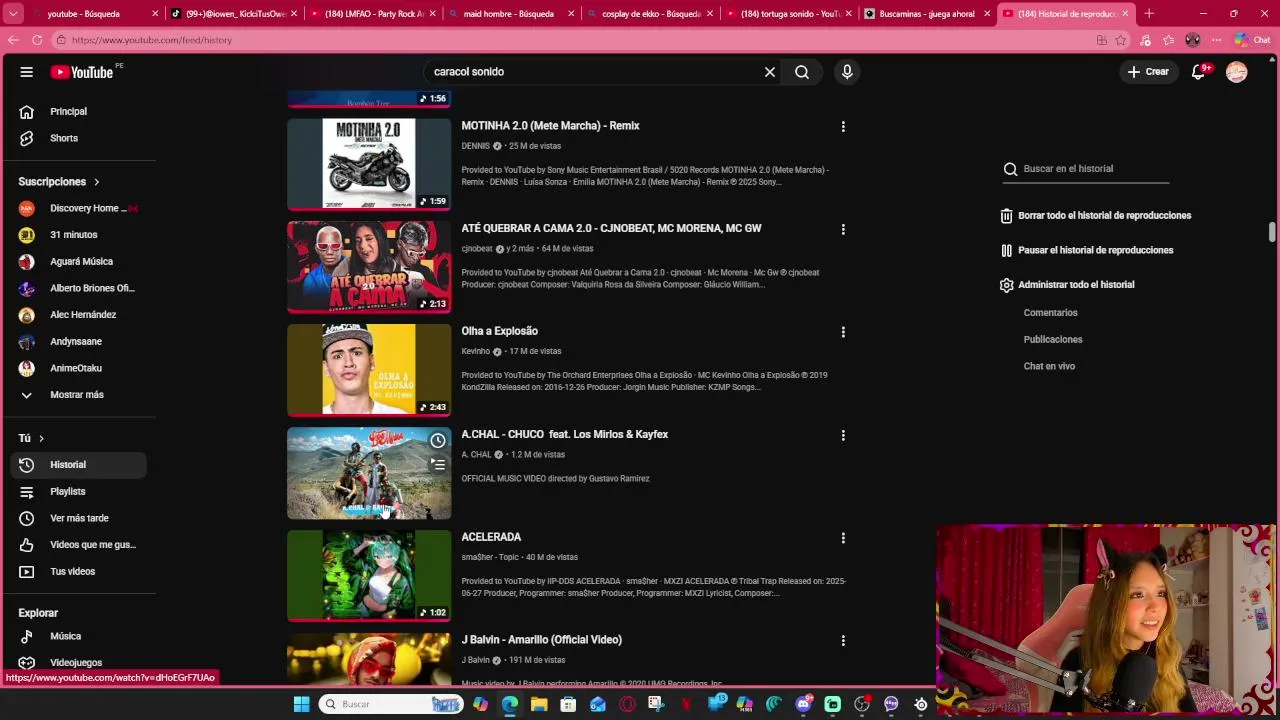Open File Explorer from the taskbar

tap(539, 704)
